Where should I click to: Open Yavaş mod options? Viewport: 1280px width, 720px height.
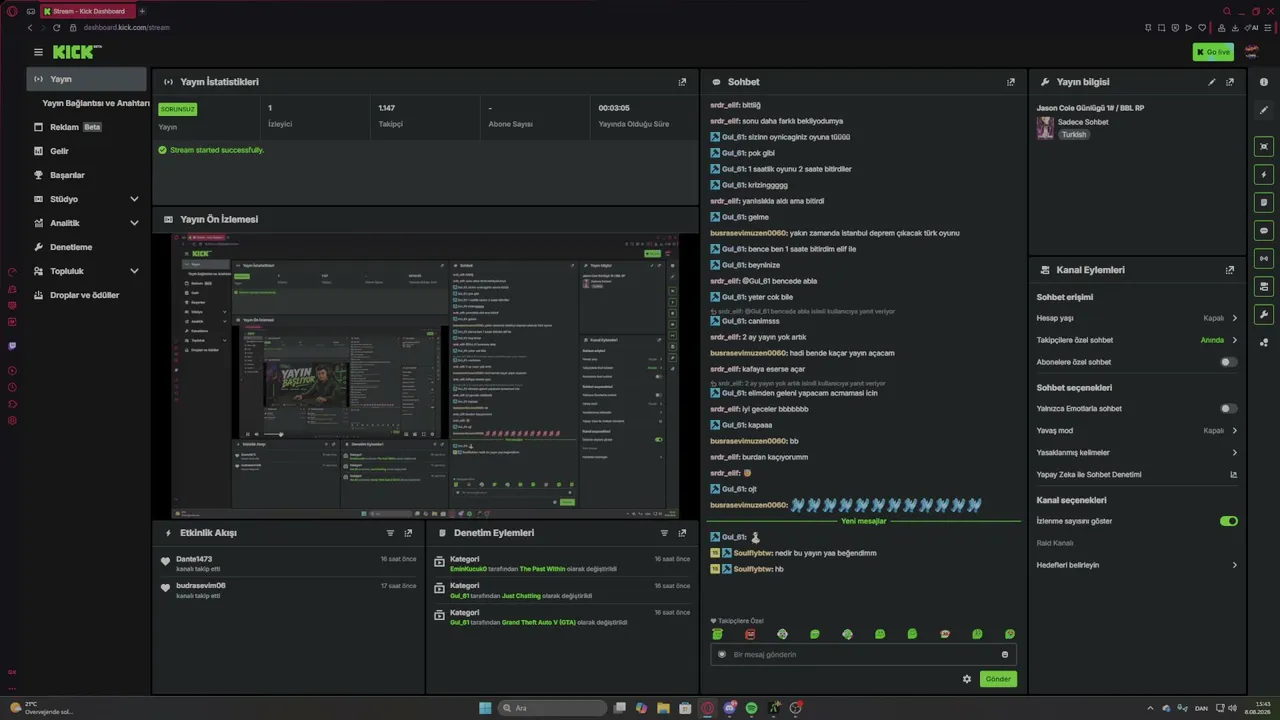point(1137,431)
